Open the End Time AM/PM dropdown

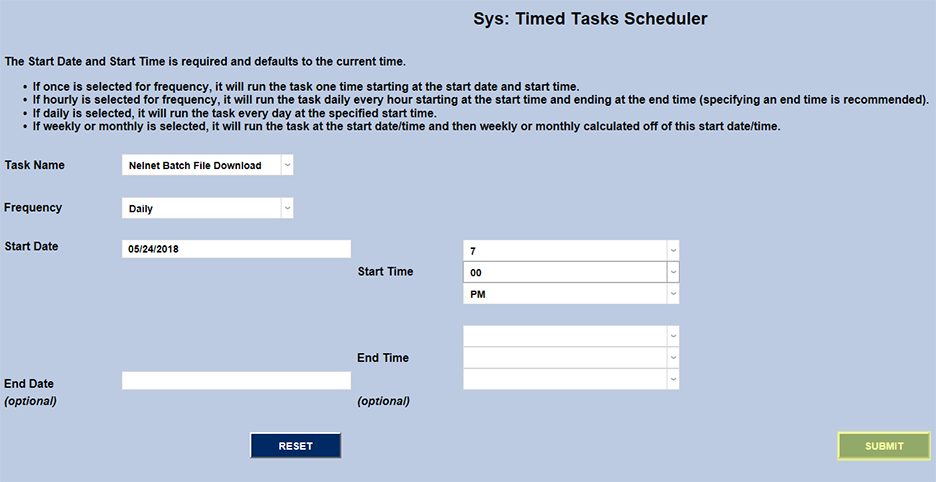coord(571,379)
